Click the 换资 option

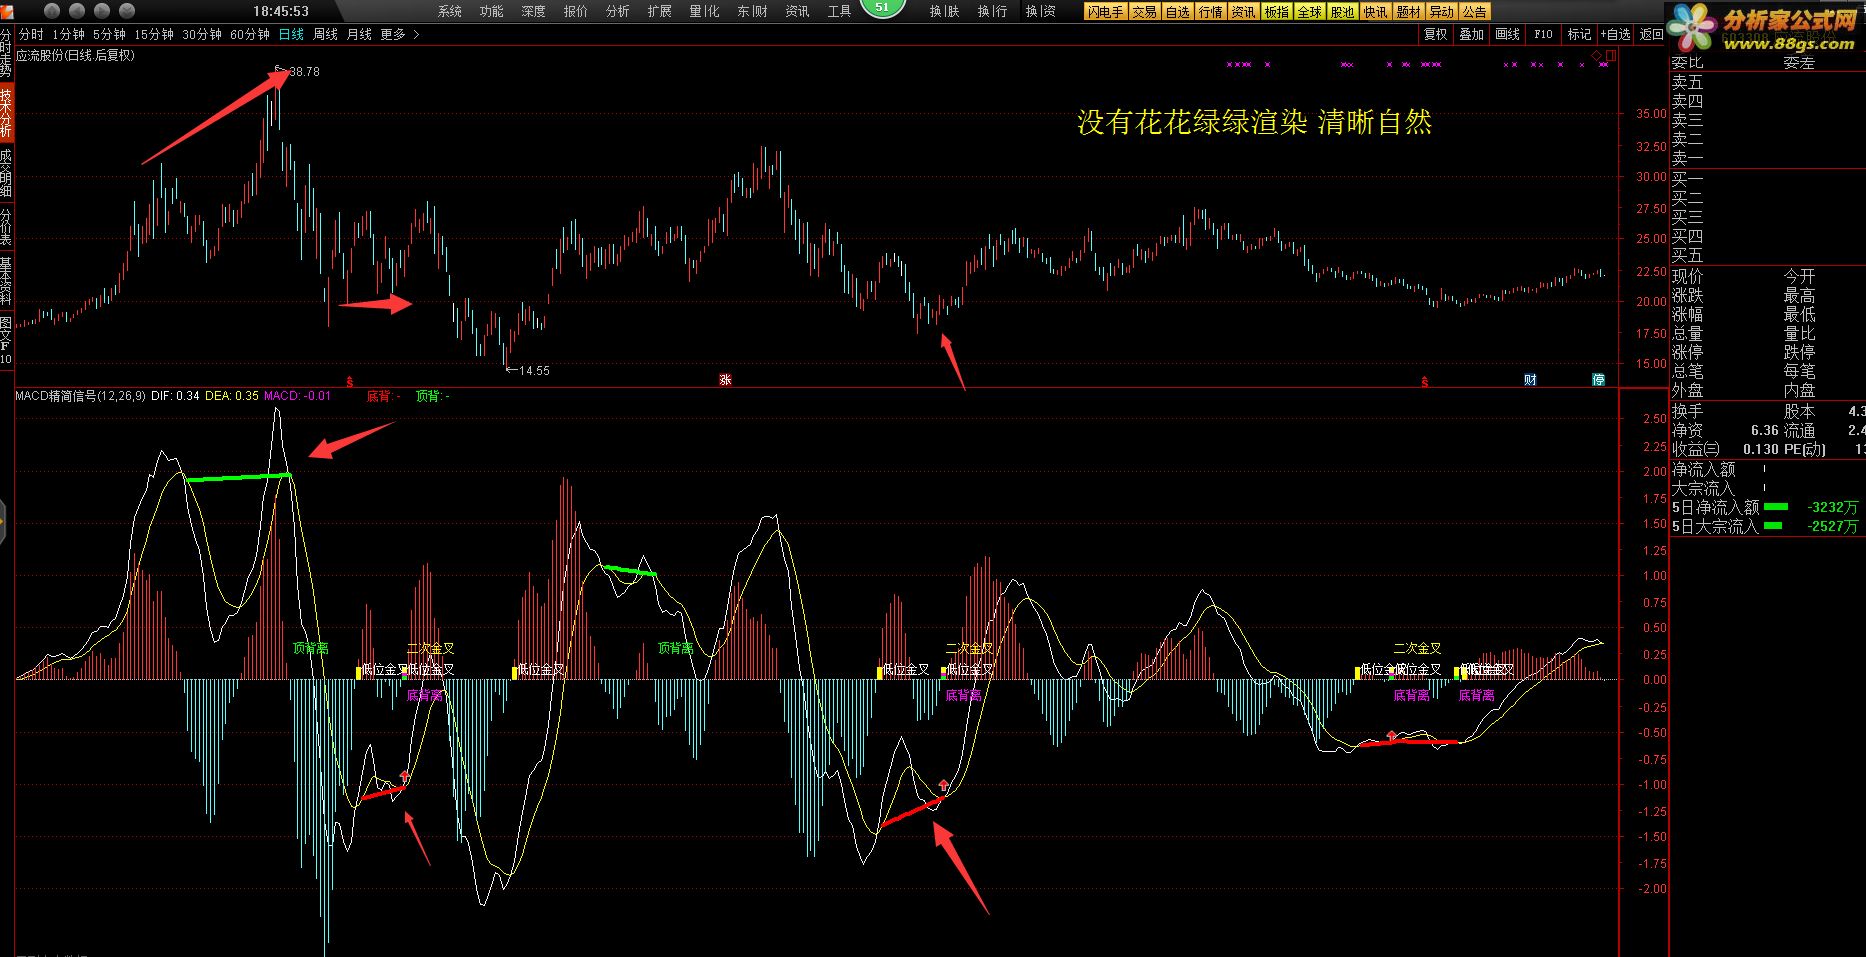(1040, 11)
